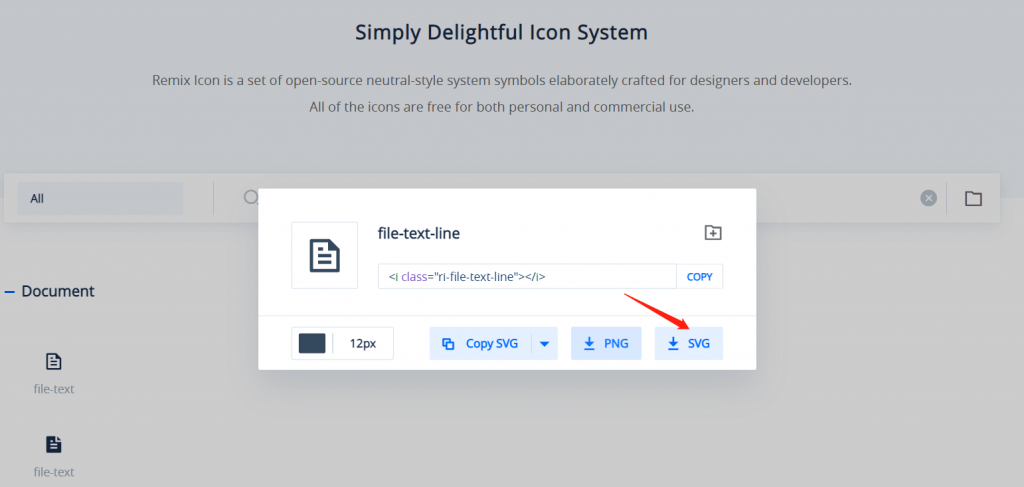The height and width of the screenshot is (487, 1024).
Task: Collapse the Document section using the dash
Action: coord(10,292)
